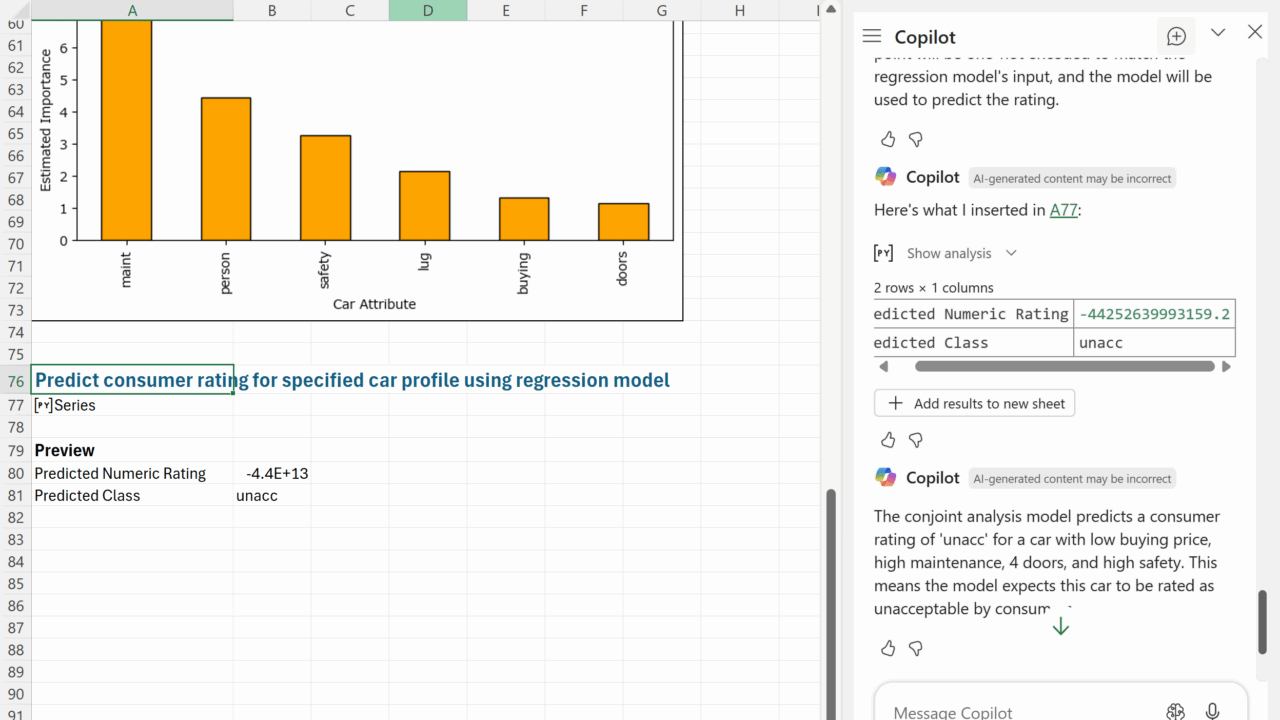Like the conjoint analysis explanation message
Image resolution: width=1280 pixels, height=720 pixels.
[888, 649]
